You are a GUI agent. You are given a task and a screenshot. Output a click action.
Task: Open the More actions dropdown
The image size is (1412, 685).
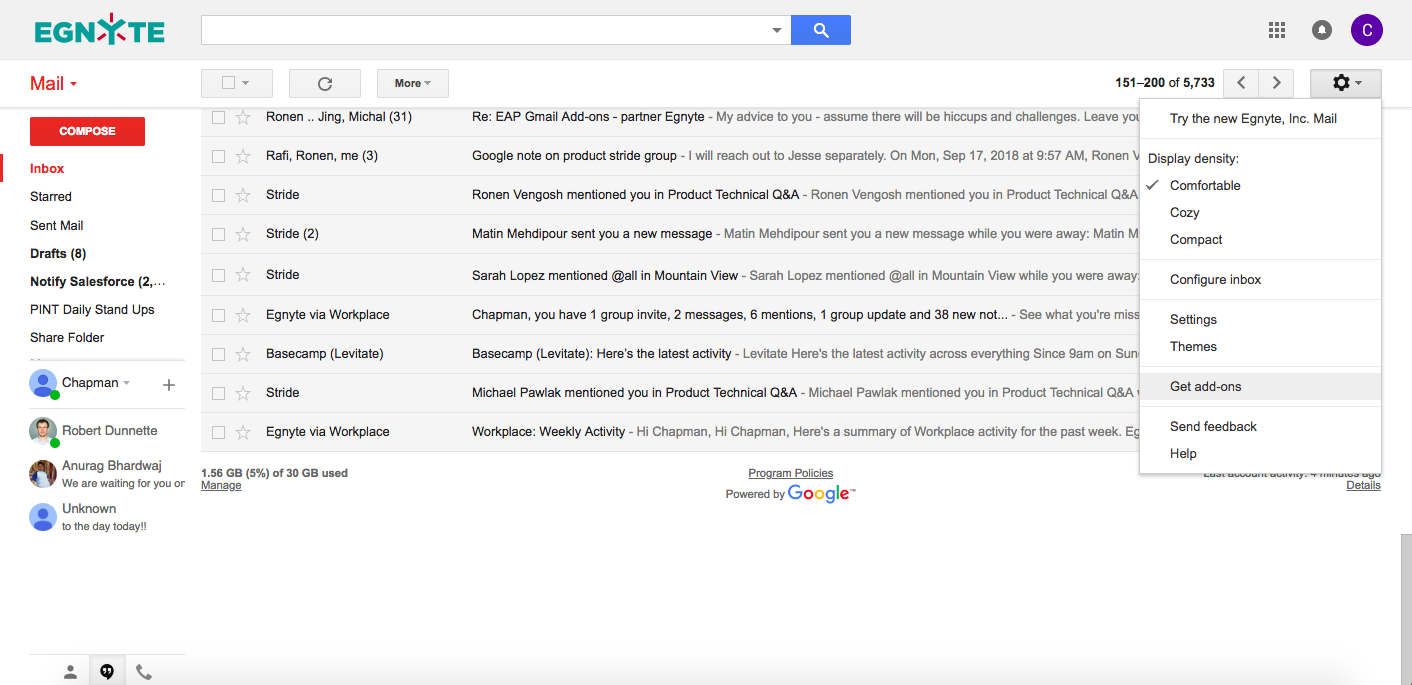point(412,83)
